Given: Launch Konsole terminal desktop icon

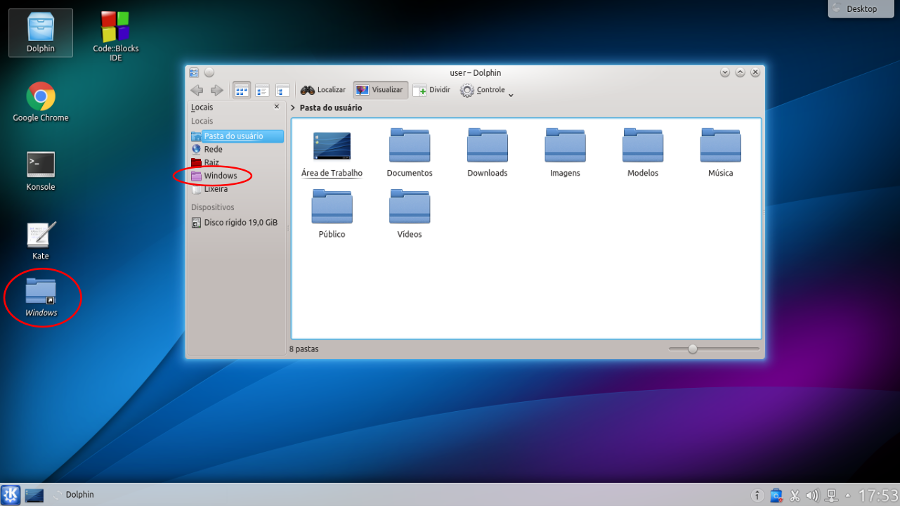Looking at the screenshot, I should (x=40, y=171).
